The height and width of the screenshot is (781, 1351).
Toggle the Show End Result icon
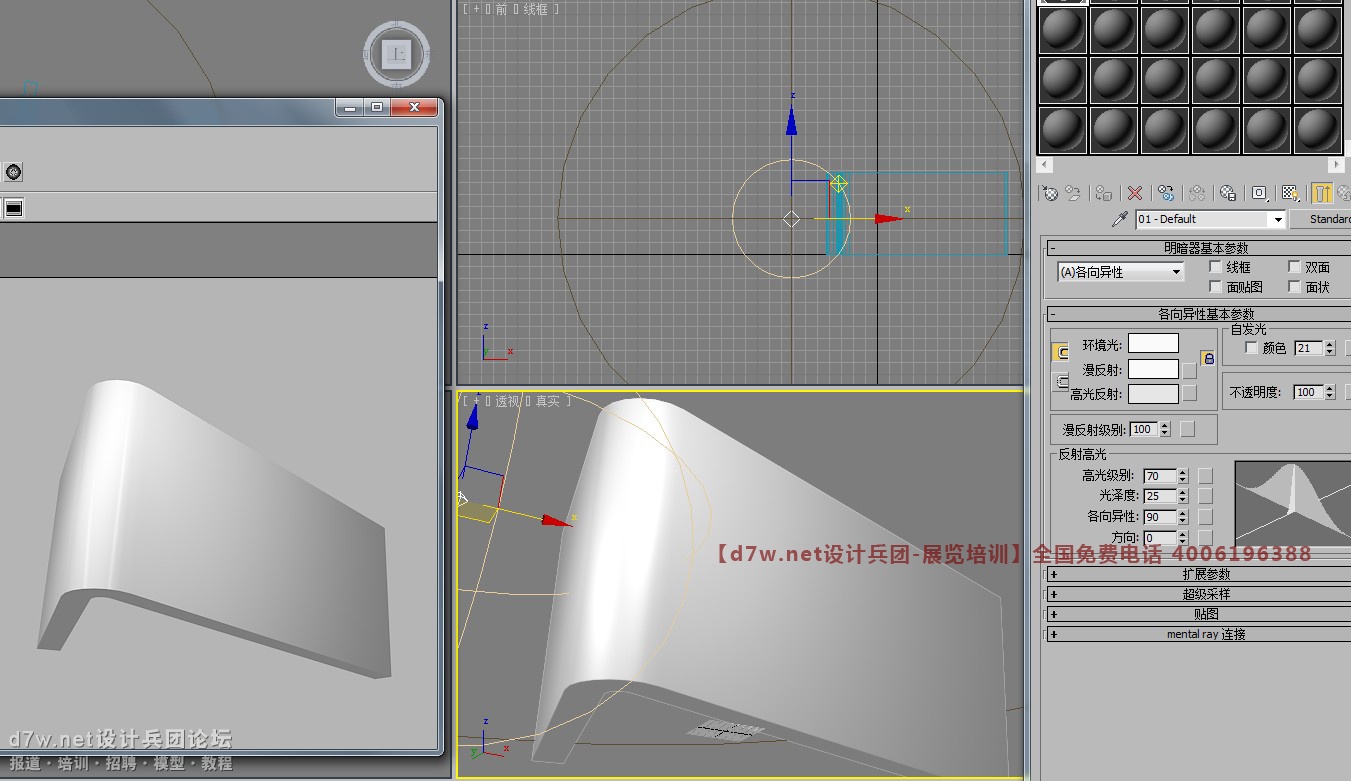(x=1322, y=193)
